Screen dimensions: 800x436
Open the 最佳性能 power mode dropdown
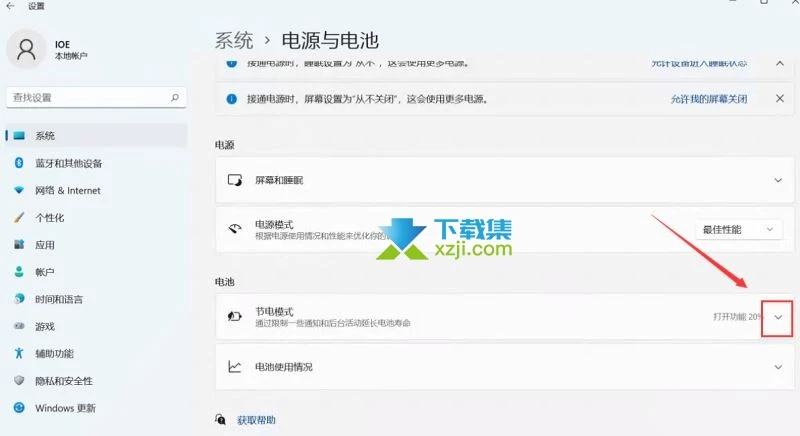pyautogui.click(x=738, y=229)
